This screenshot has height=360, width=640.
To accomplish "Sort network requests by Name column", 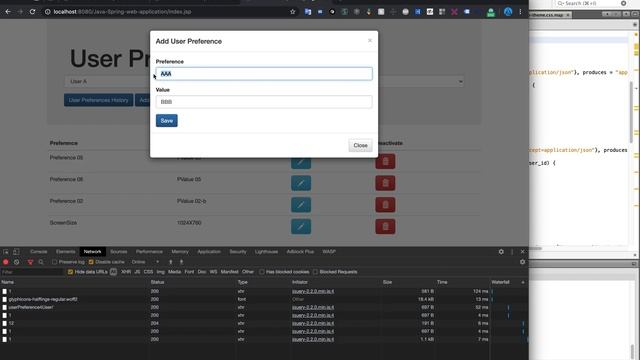I will coord(8,282).
